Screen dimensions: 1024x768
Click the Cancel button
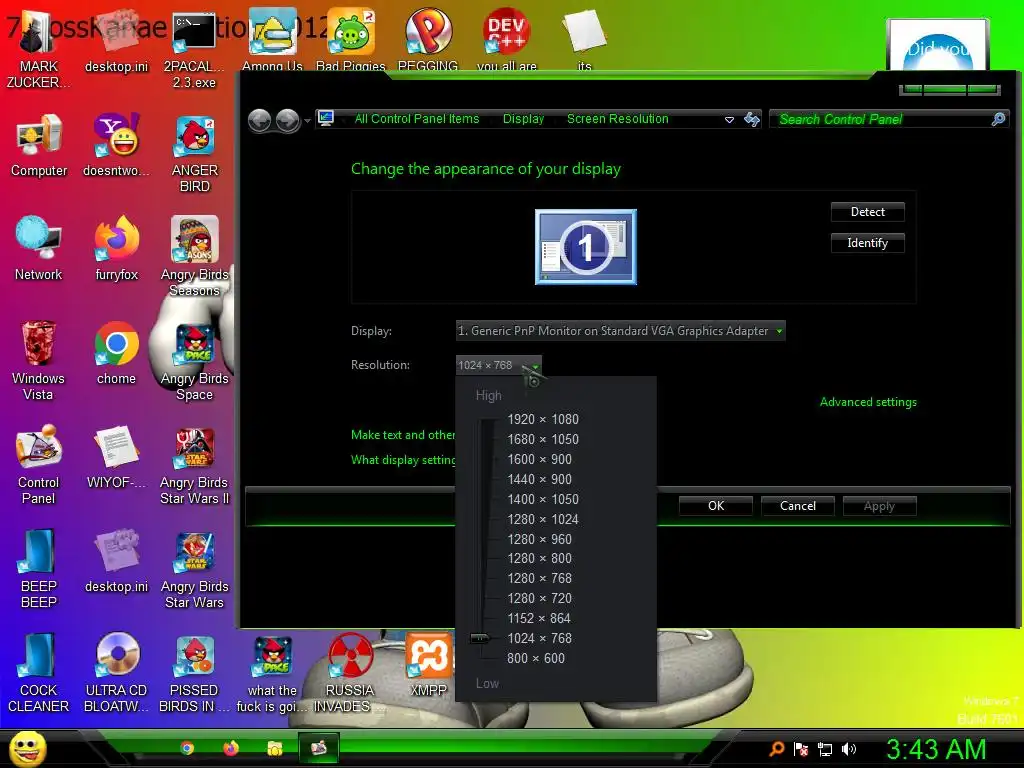click(797, 505)
